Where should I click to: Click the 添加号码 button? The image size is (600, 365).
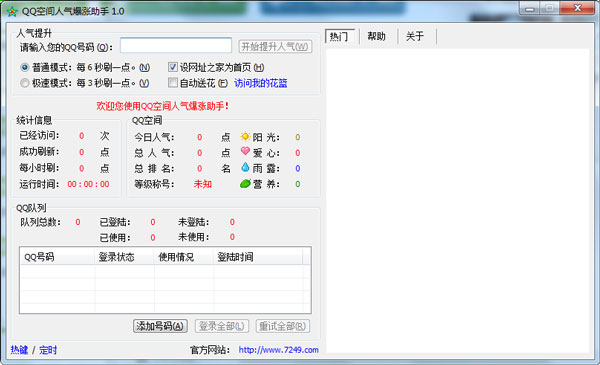coord(160,326)
